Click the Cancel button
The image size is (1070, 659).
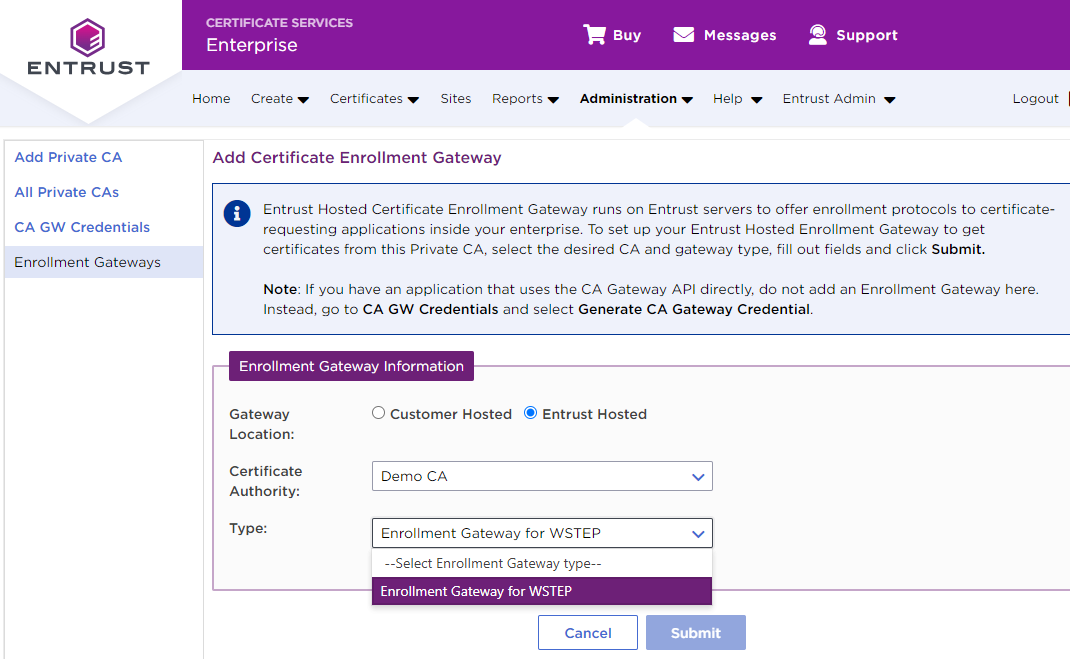point(588,633)
